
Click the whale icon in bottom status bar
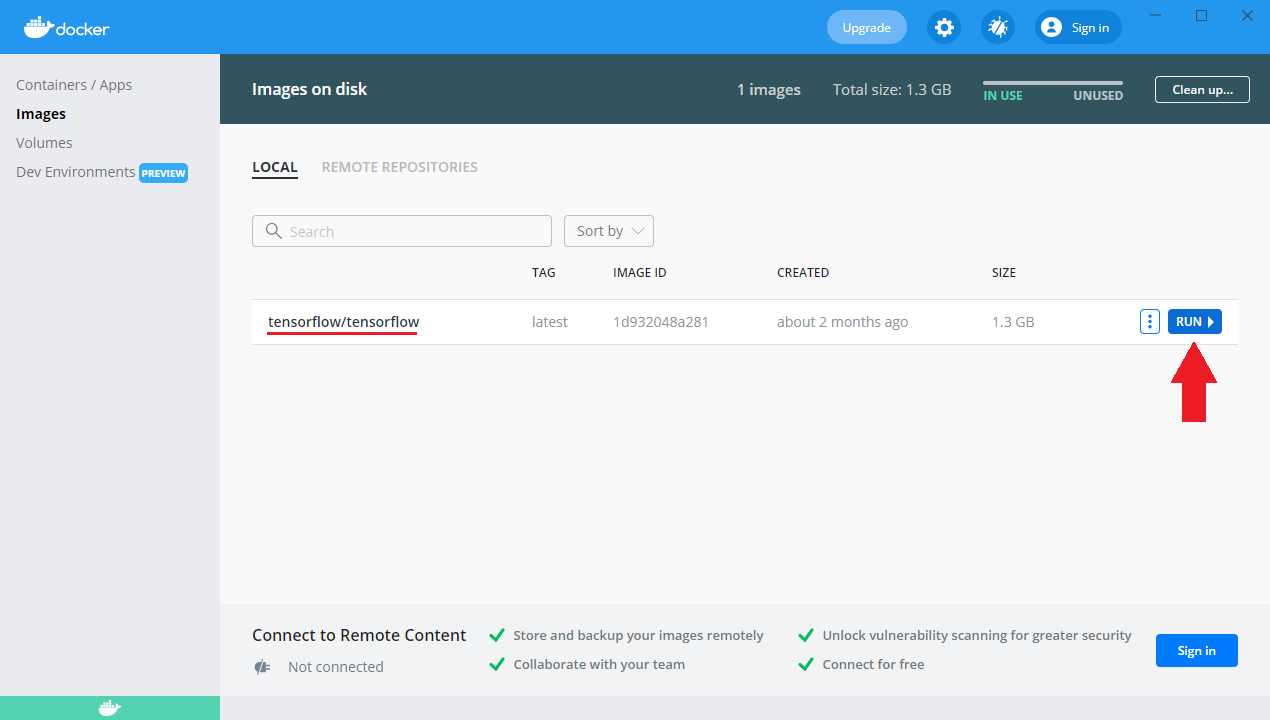(110, 708)
